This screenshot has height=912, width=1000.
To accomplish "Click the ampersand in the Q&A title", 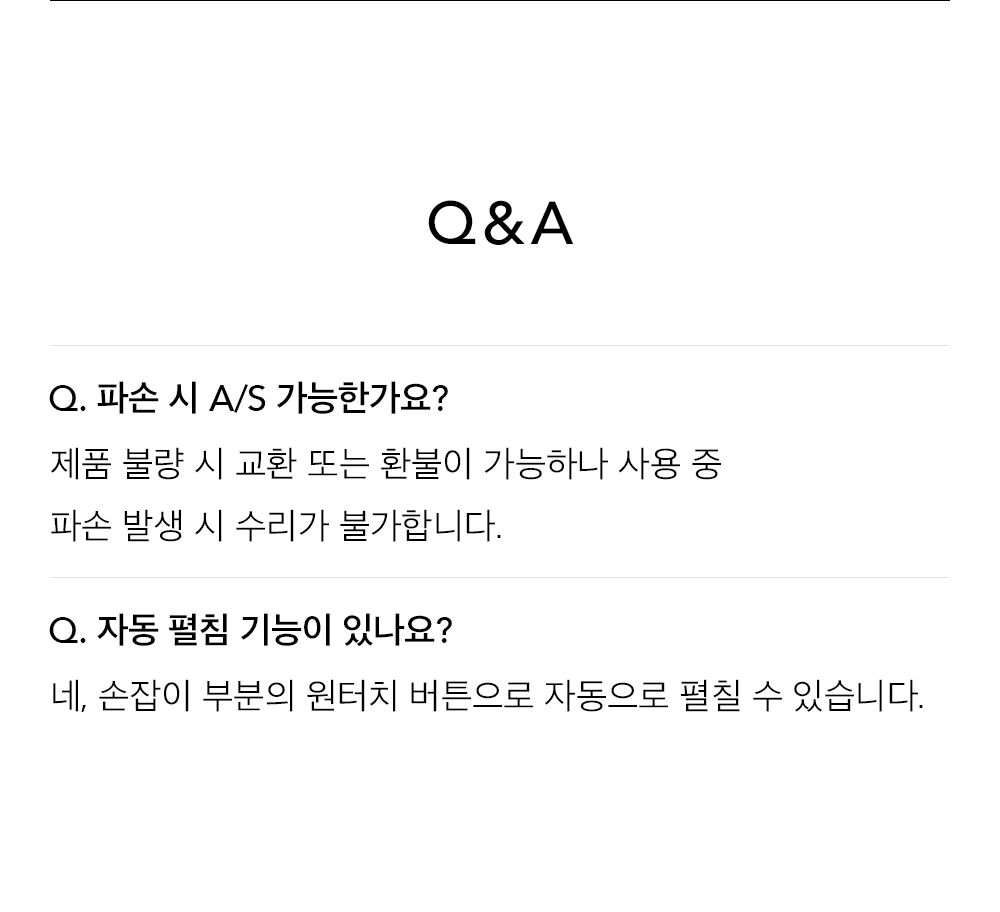I will pos(504,224).
